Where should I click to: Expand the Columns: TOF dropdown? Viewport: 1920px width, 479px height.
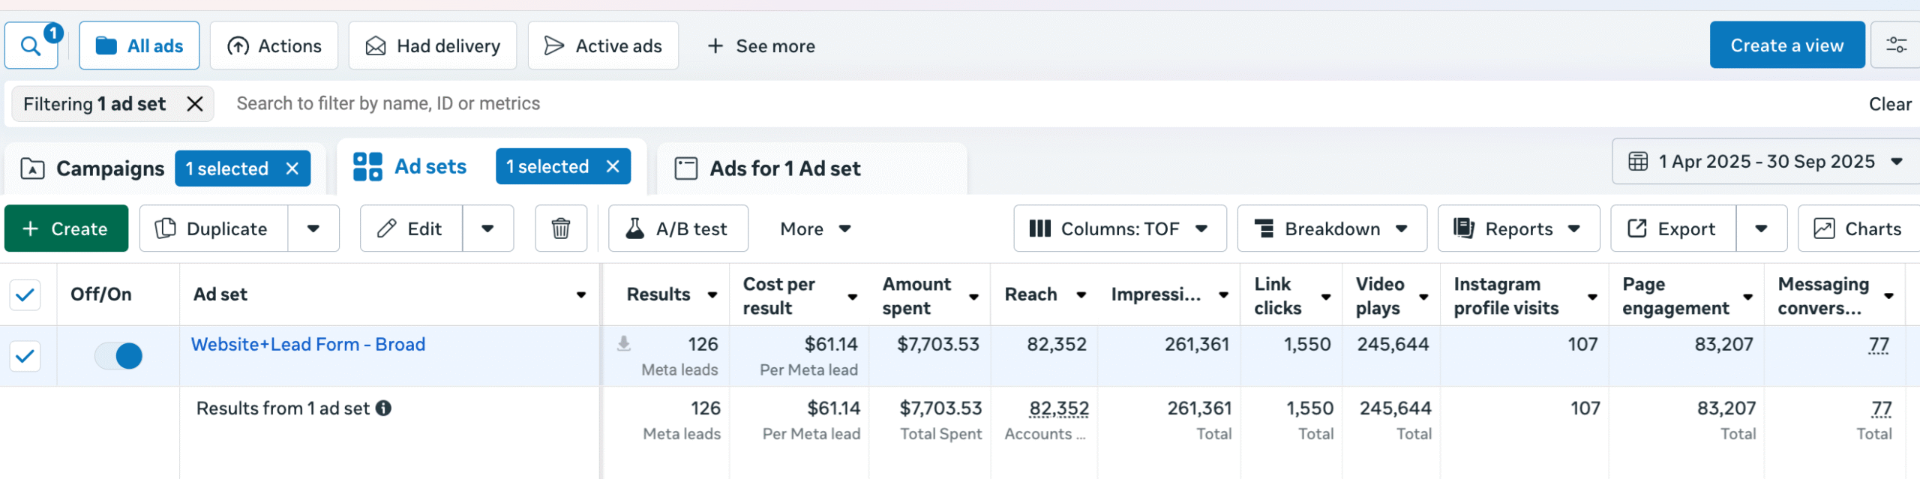coord(1119,229)
